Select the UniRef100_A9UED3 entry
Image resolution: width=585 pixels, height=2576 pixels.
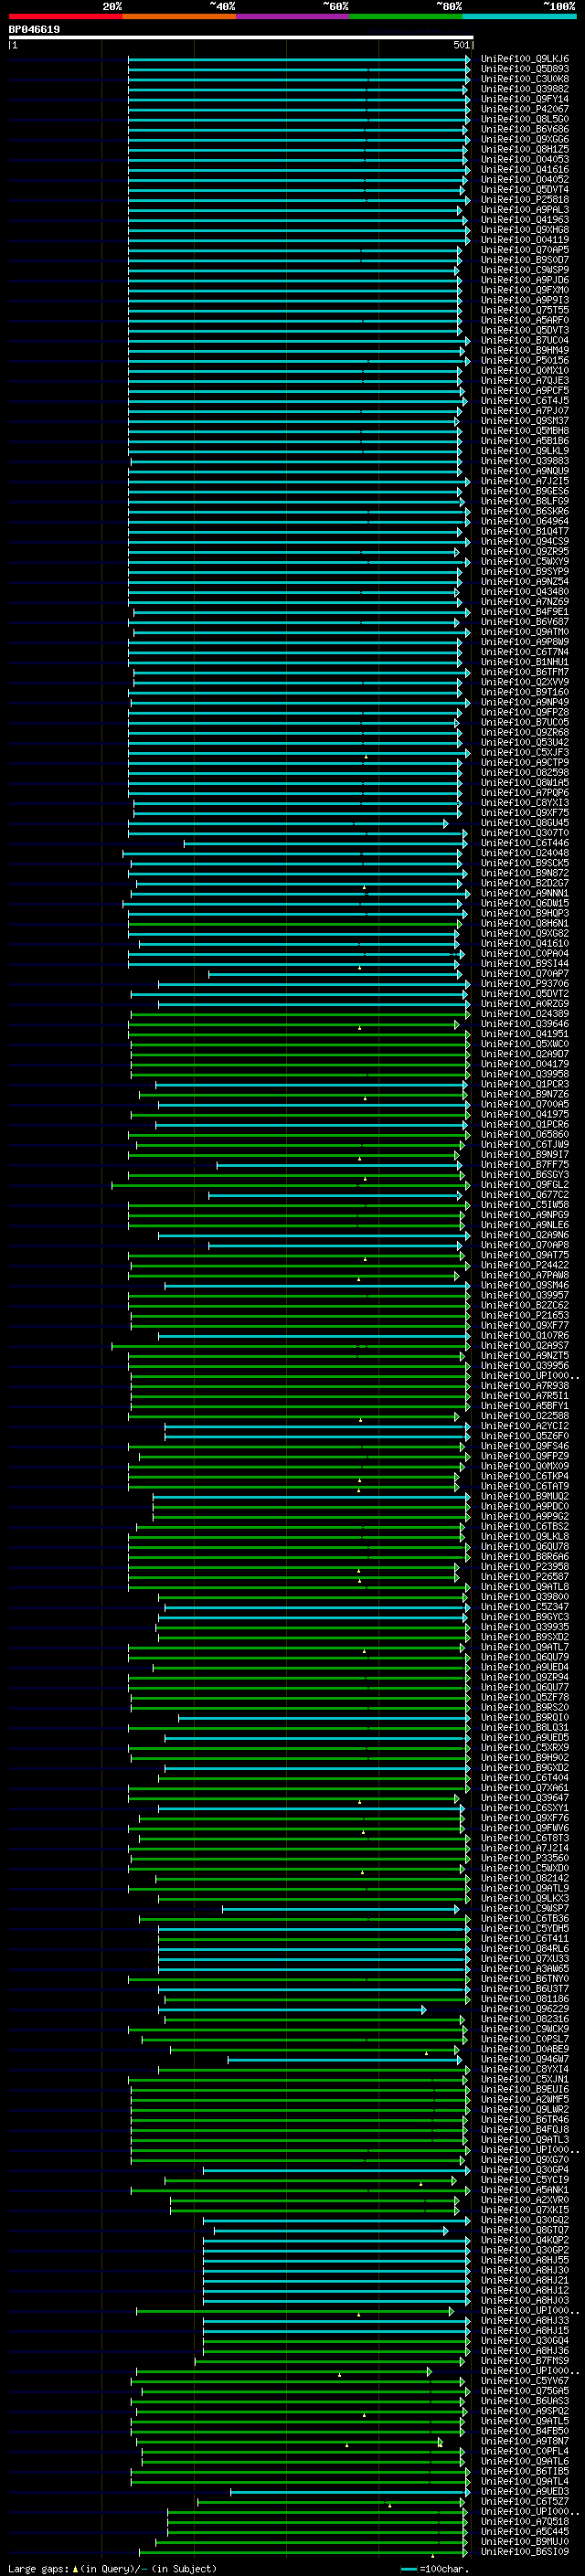coord(525,2491)
